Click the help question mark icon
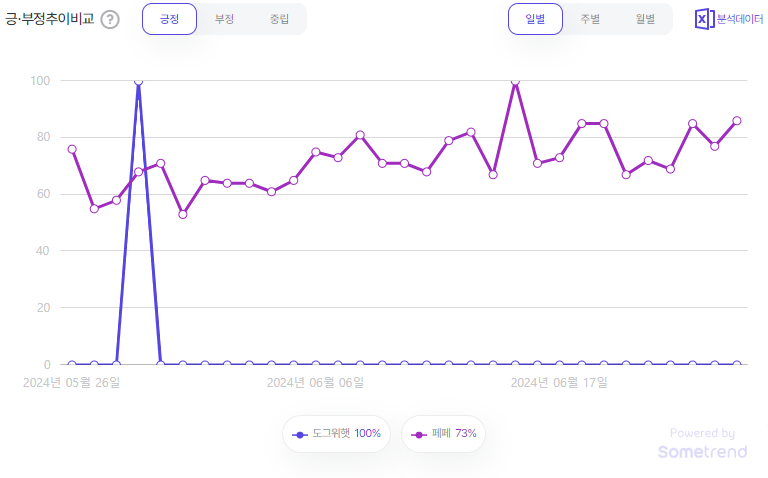Viewport: 768px width, 478px height. click(110, 19)
